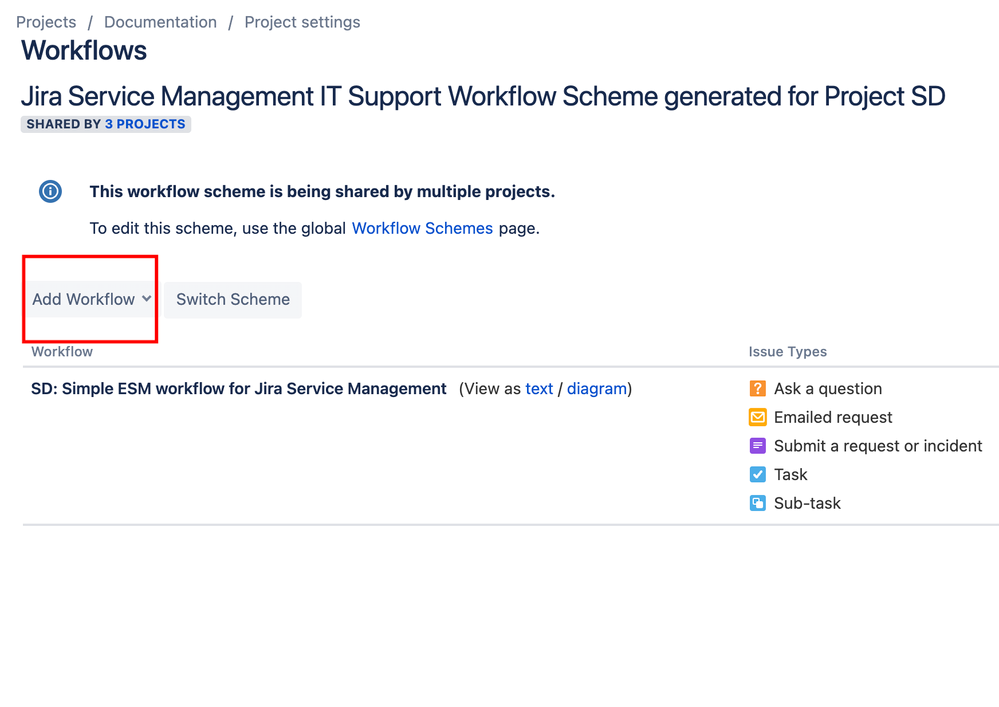
Task: Click the Workflow column header
Action: tap(62, 352)
